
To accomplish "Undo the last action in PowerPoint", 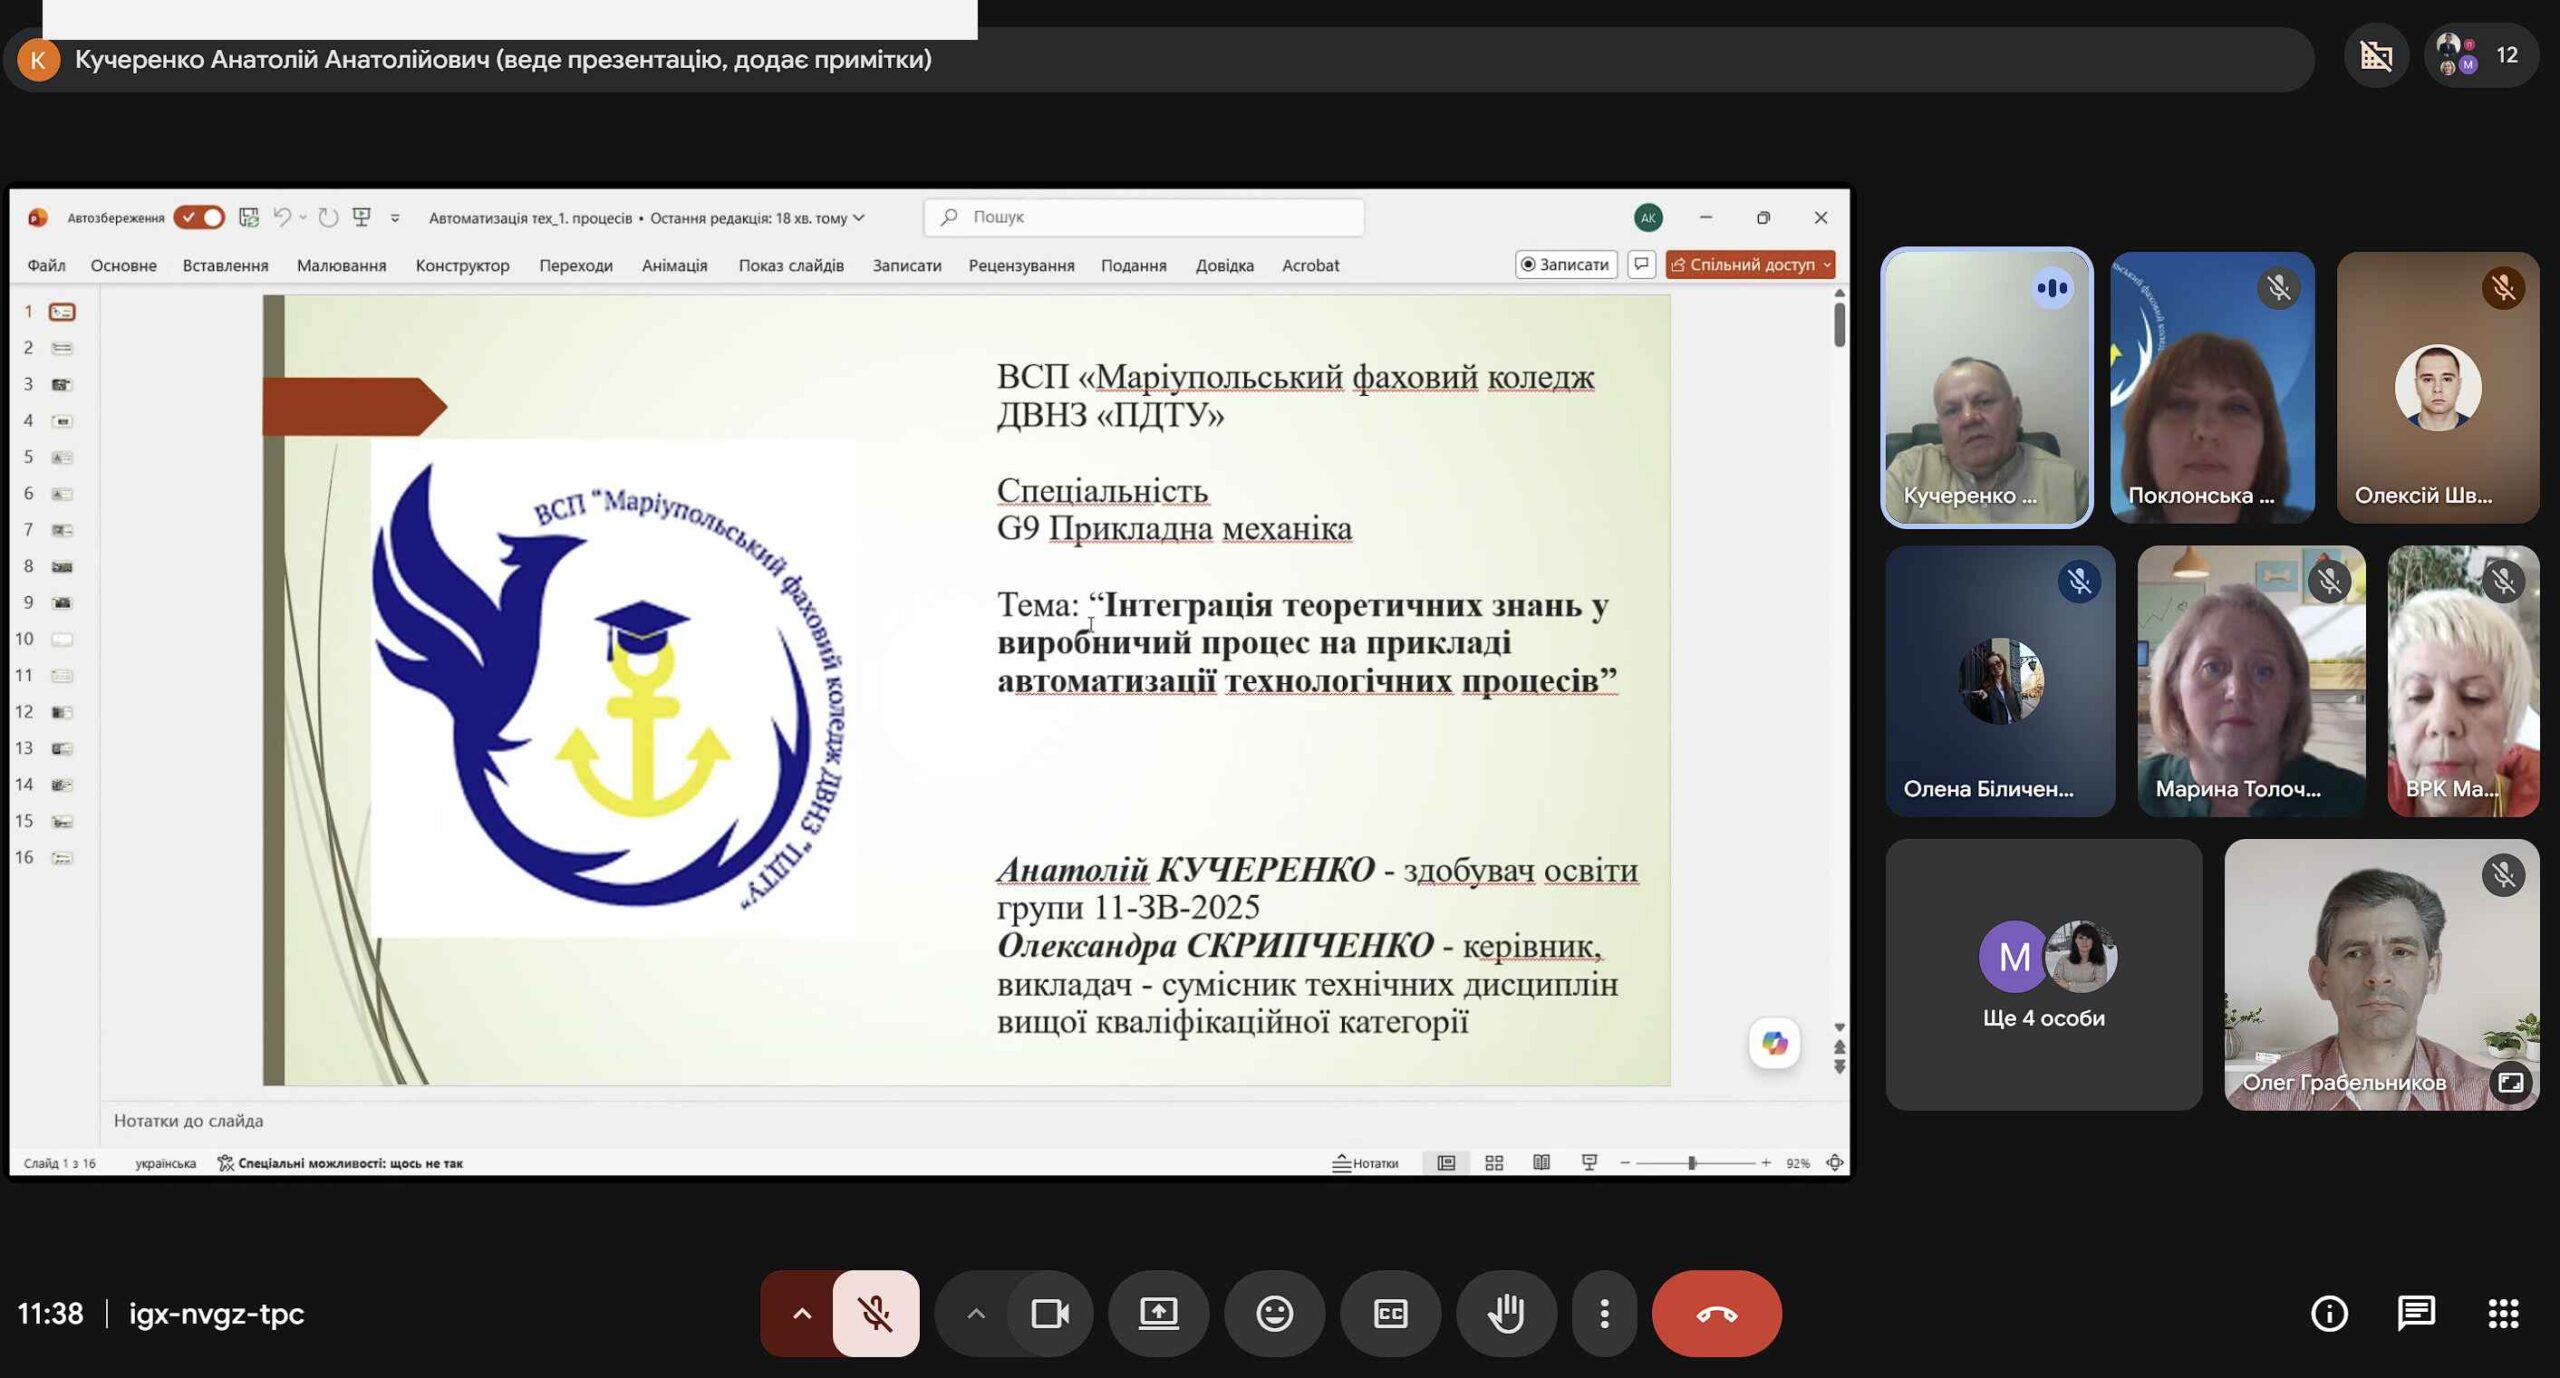I will click(282, 217).
